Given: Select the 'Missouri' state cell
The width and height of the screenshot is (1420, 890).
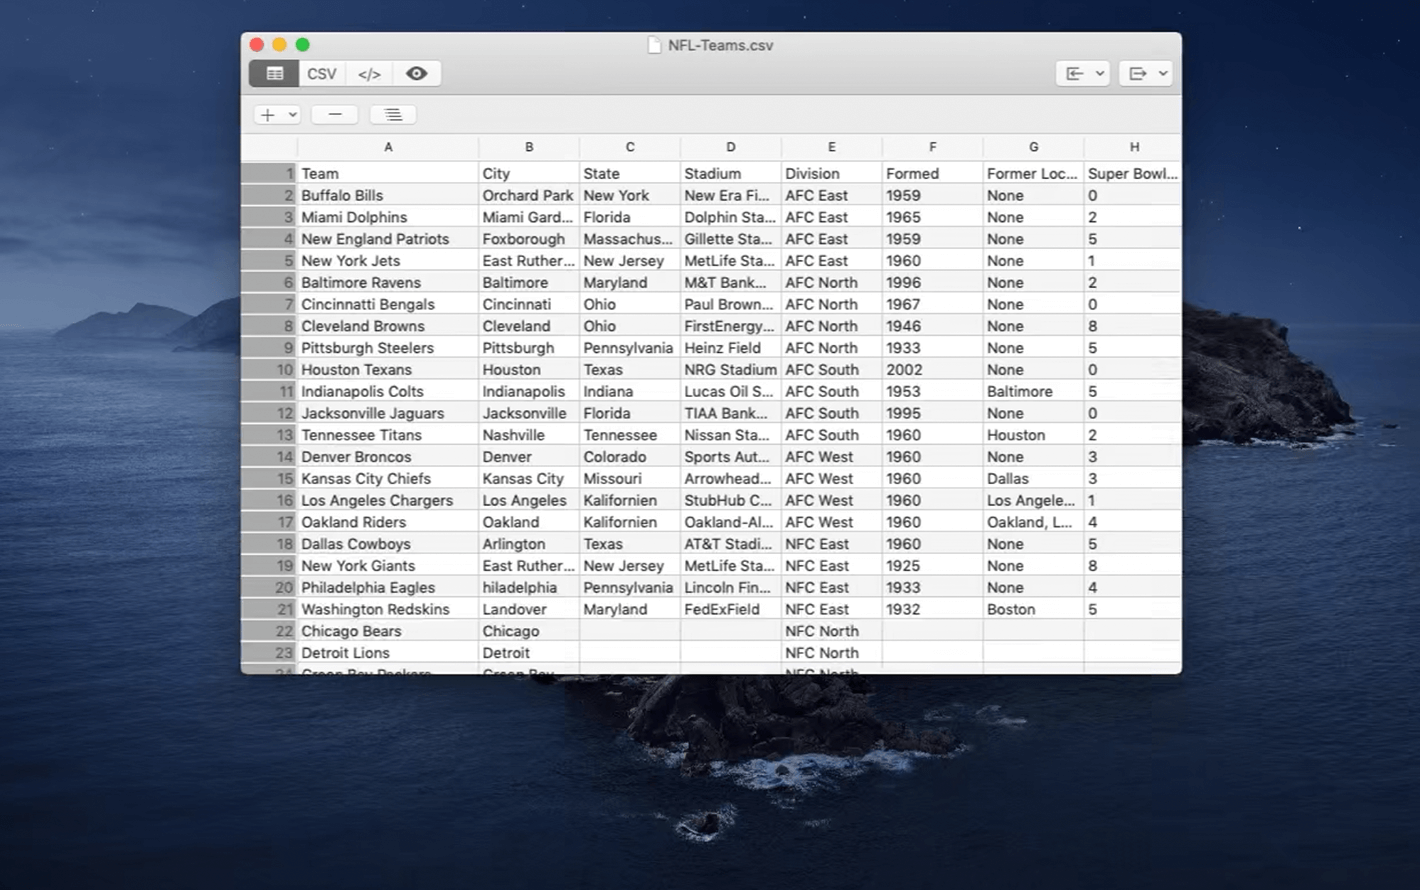Looking at the screenshot, I should (630, 478).
